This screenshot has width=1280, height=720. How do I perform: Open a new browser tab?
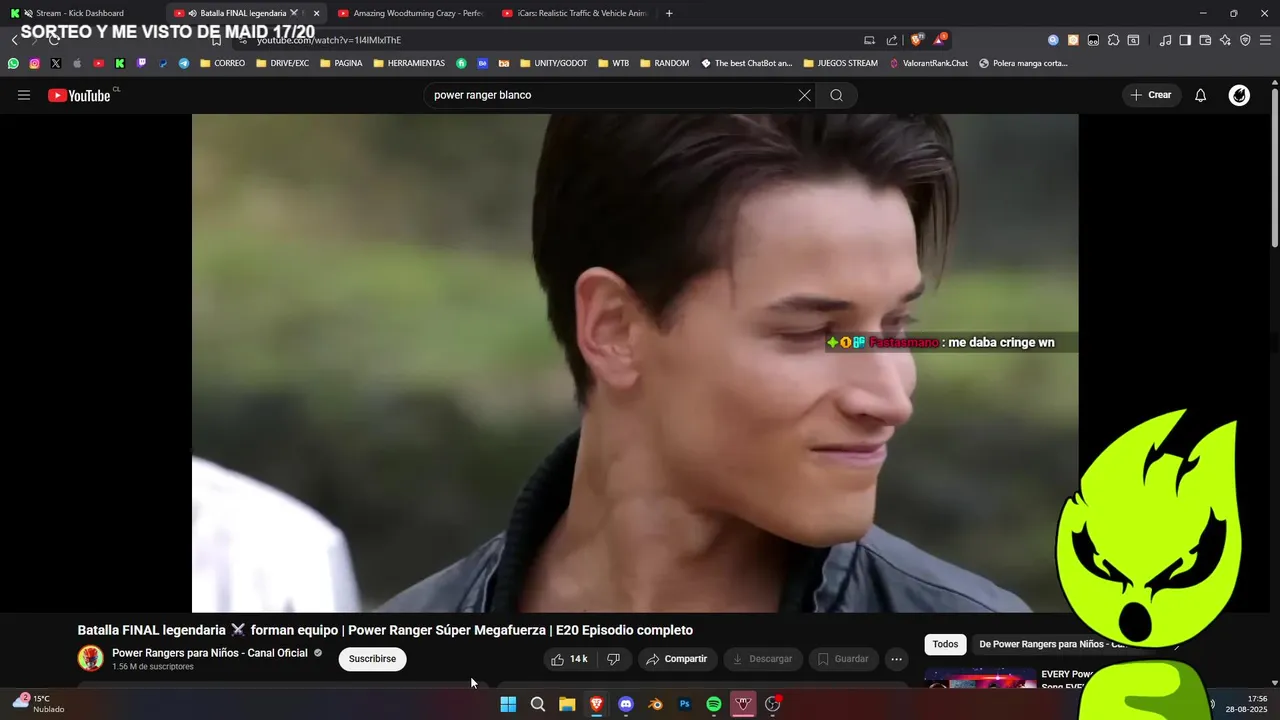click(669, 13)
